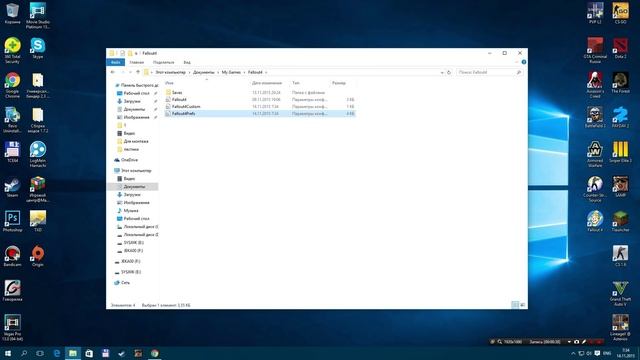Launch LogMeIn Hamachi shortcut
This screenshot has width=640, height=360.
[x=38, y=155]
